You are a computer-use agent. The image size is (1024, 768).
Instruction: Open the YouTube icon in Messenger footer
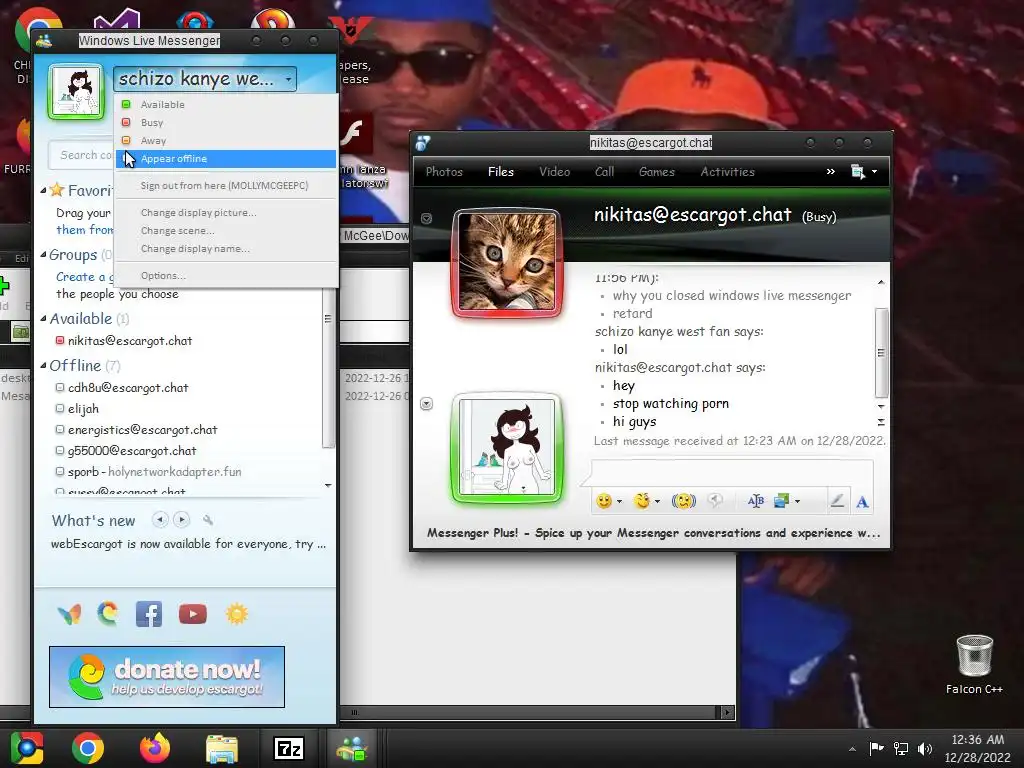[193, 614]
